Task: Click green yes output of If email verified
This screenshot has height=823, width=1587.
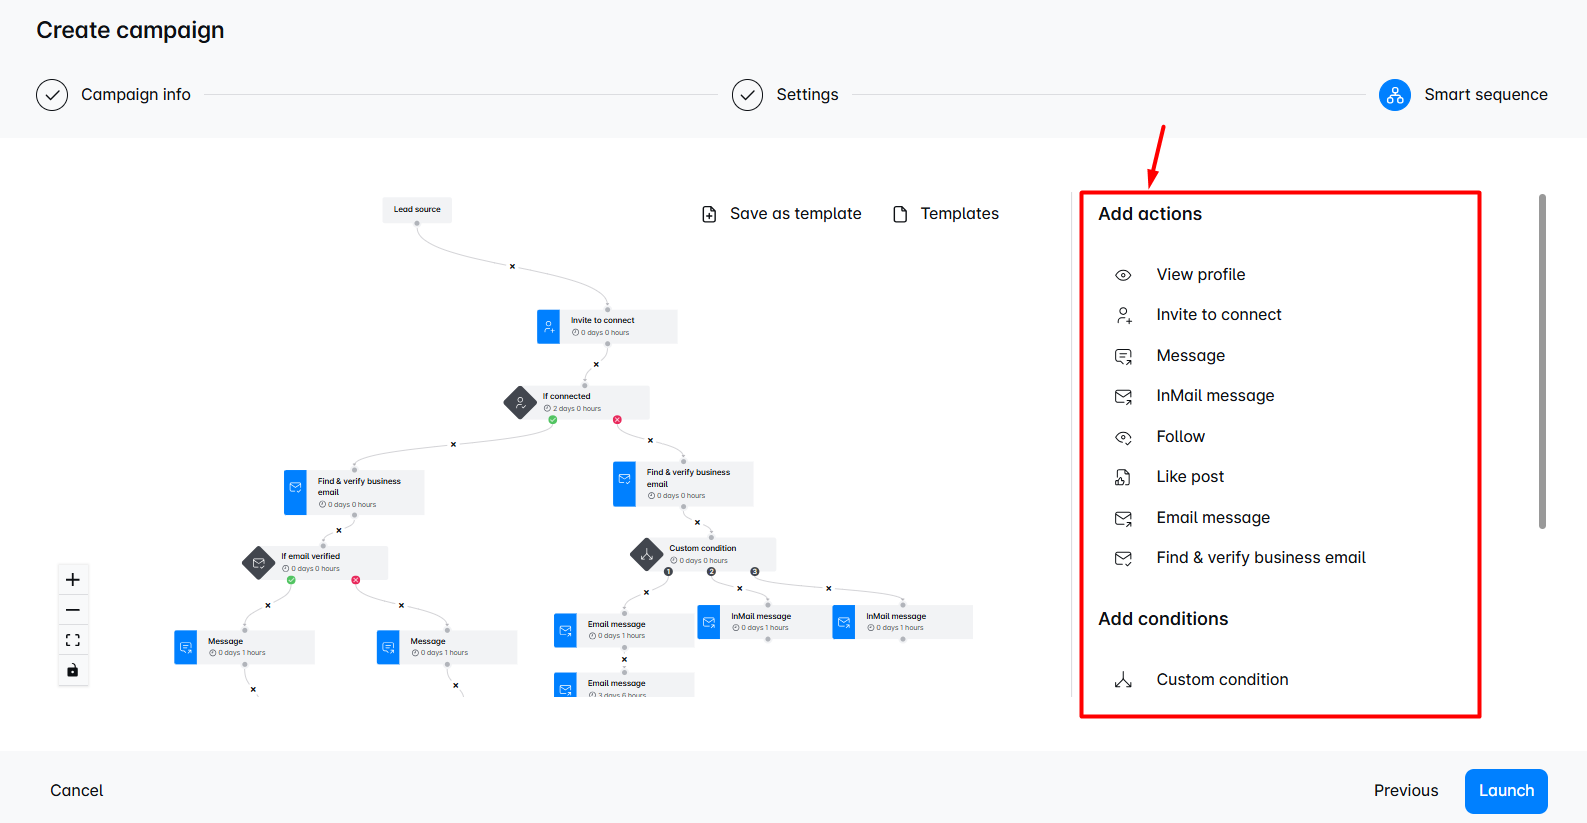Action: pyautogui.click(x=291, y=580)
